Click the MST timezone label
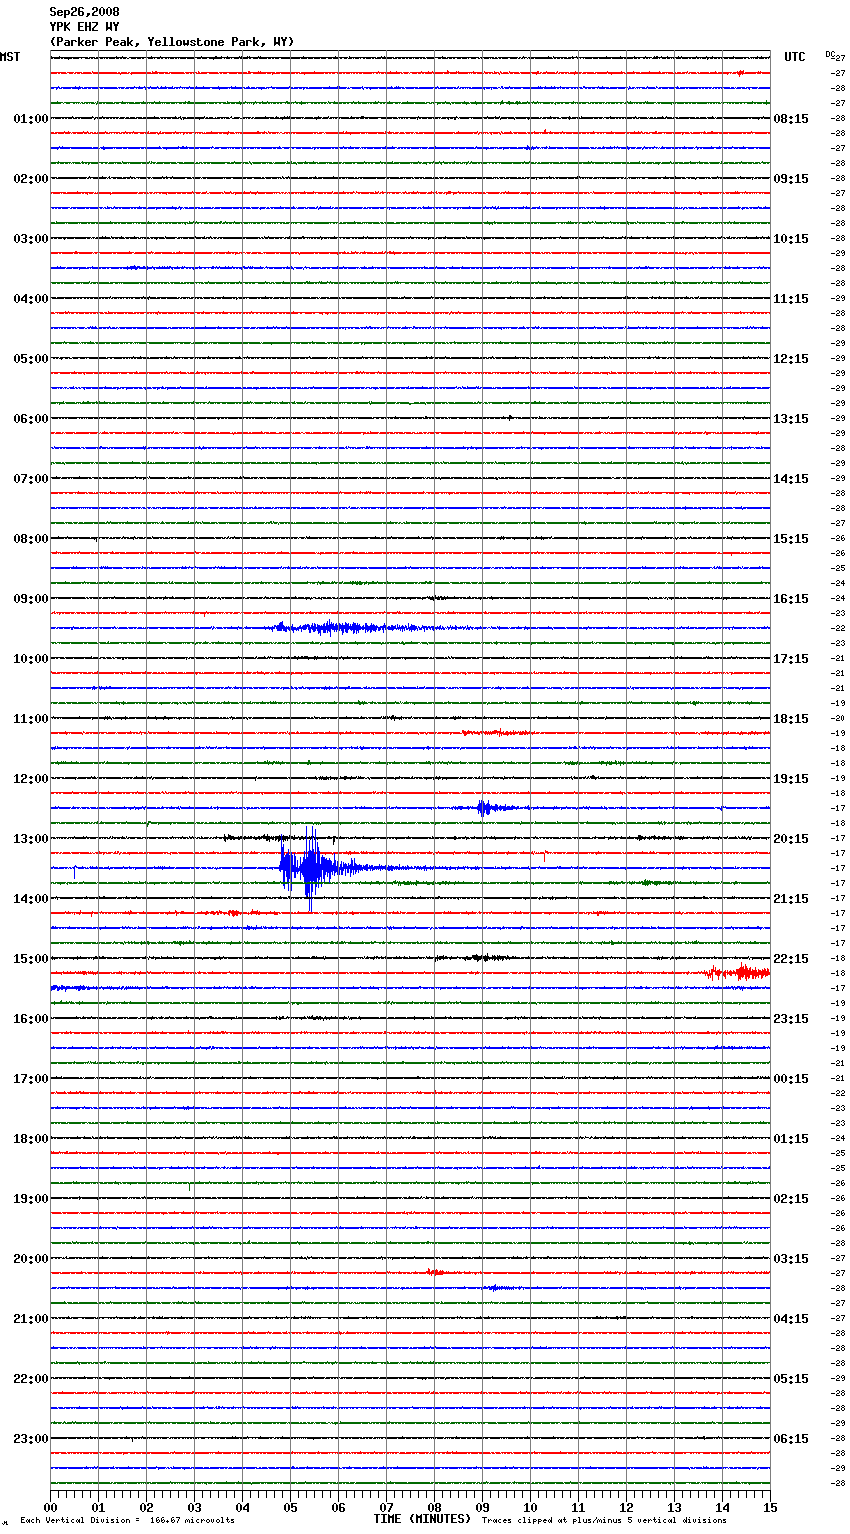The image size is (850, 1534). pyautogui.click(x=10, y=57)
